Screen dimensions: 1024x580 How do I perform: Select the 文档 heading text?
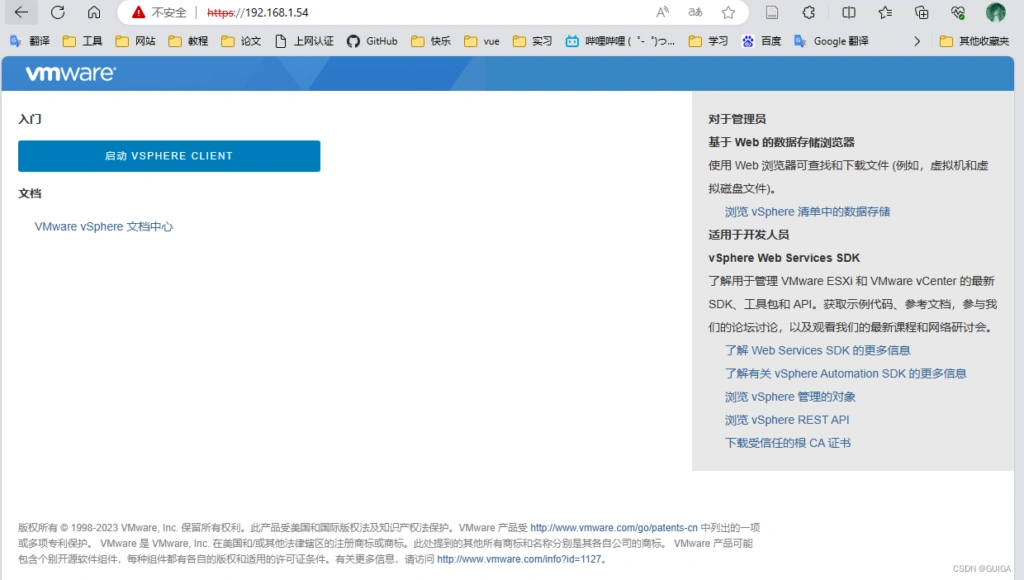(30, 193)
